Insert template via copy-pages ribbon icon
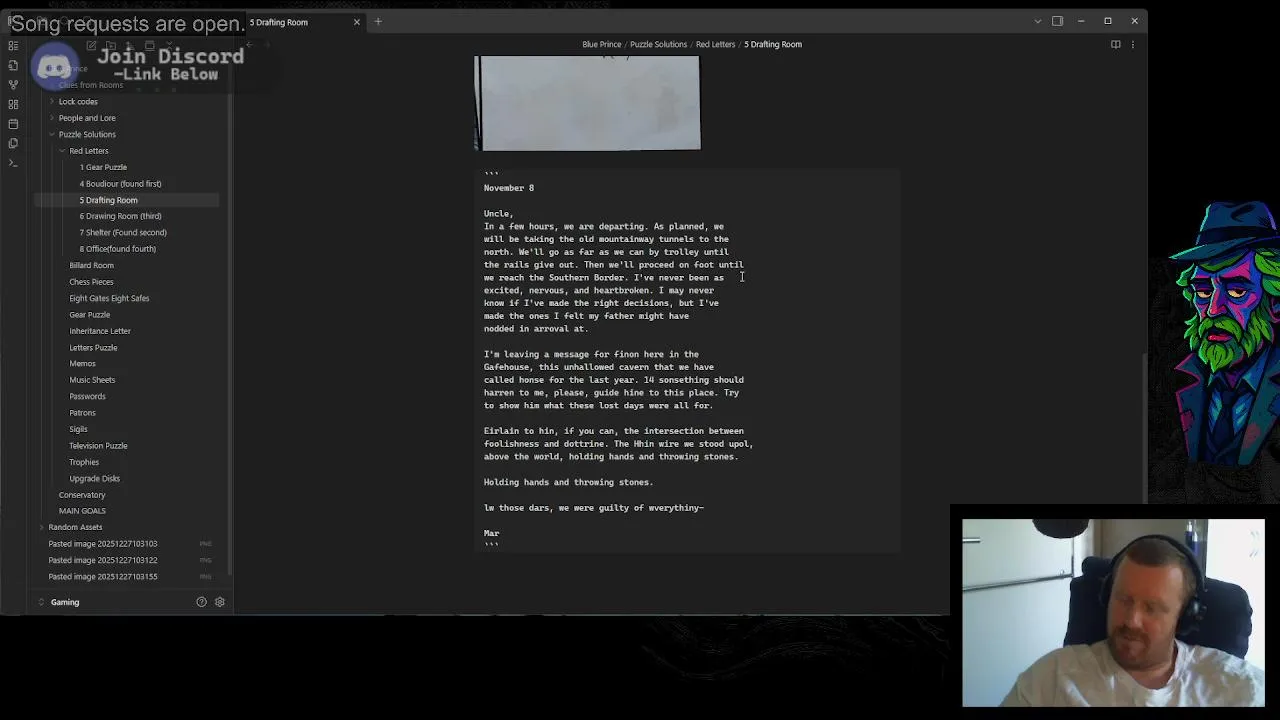 tap(13, 143)
